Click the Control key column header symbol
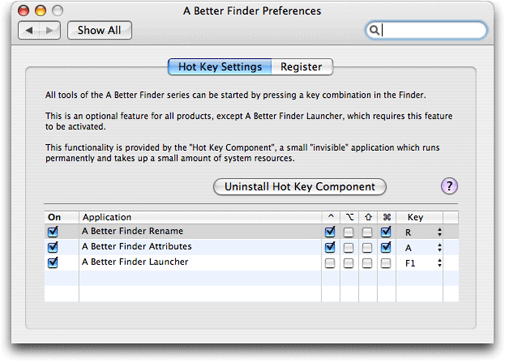The image size is (505, 362). 331,217
